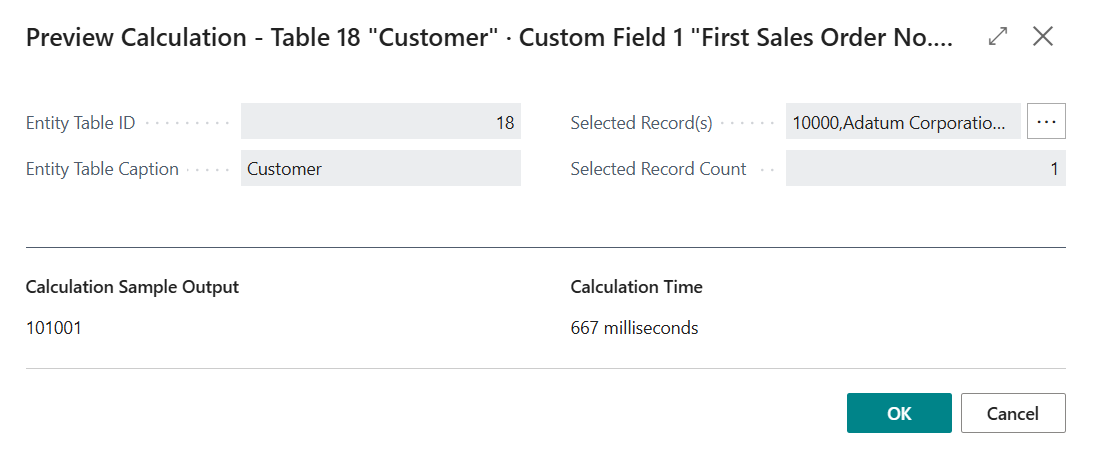Viewport: 1093px width, 456px height.
Task: Click the divider above Calculation Sample Output
Action: point(545,247)
